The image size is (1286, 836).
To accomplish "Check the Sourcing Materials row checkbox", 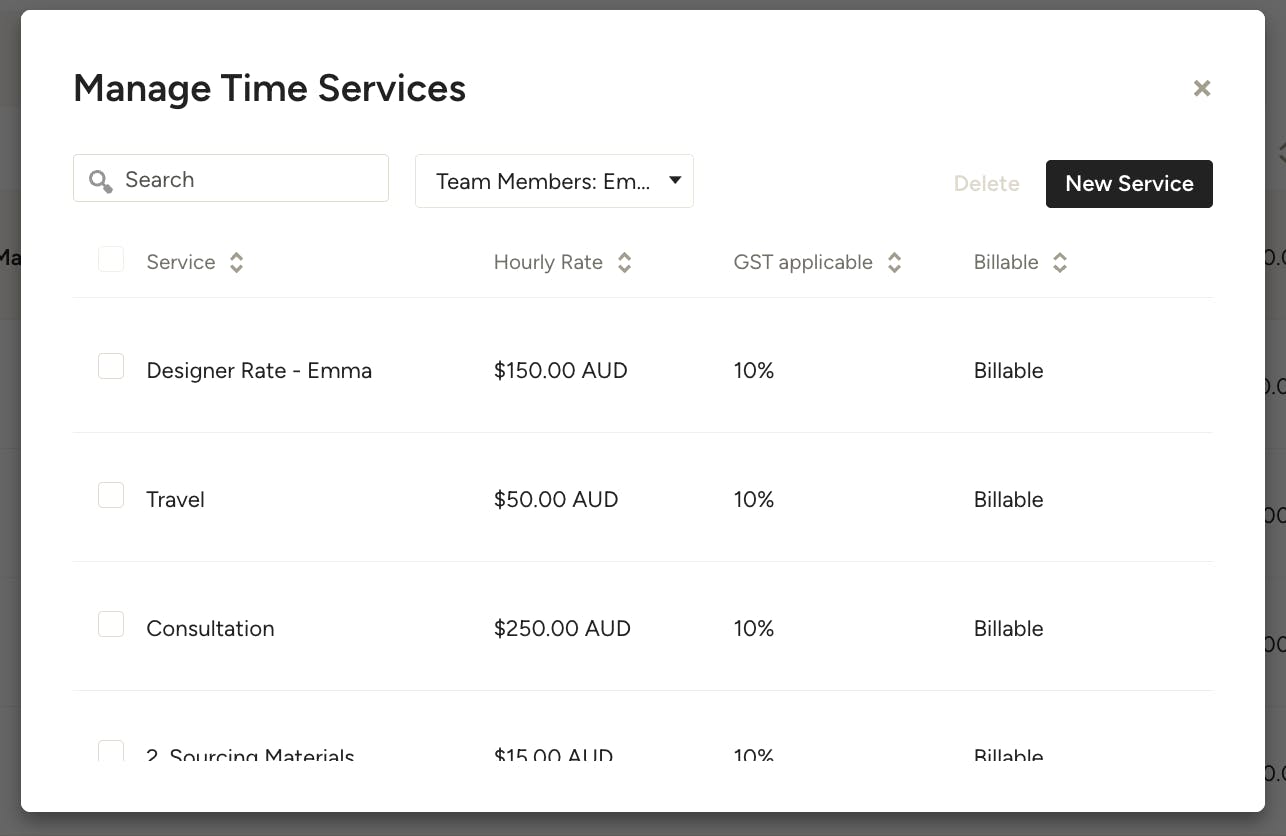I will click(111, 751).
